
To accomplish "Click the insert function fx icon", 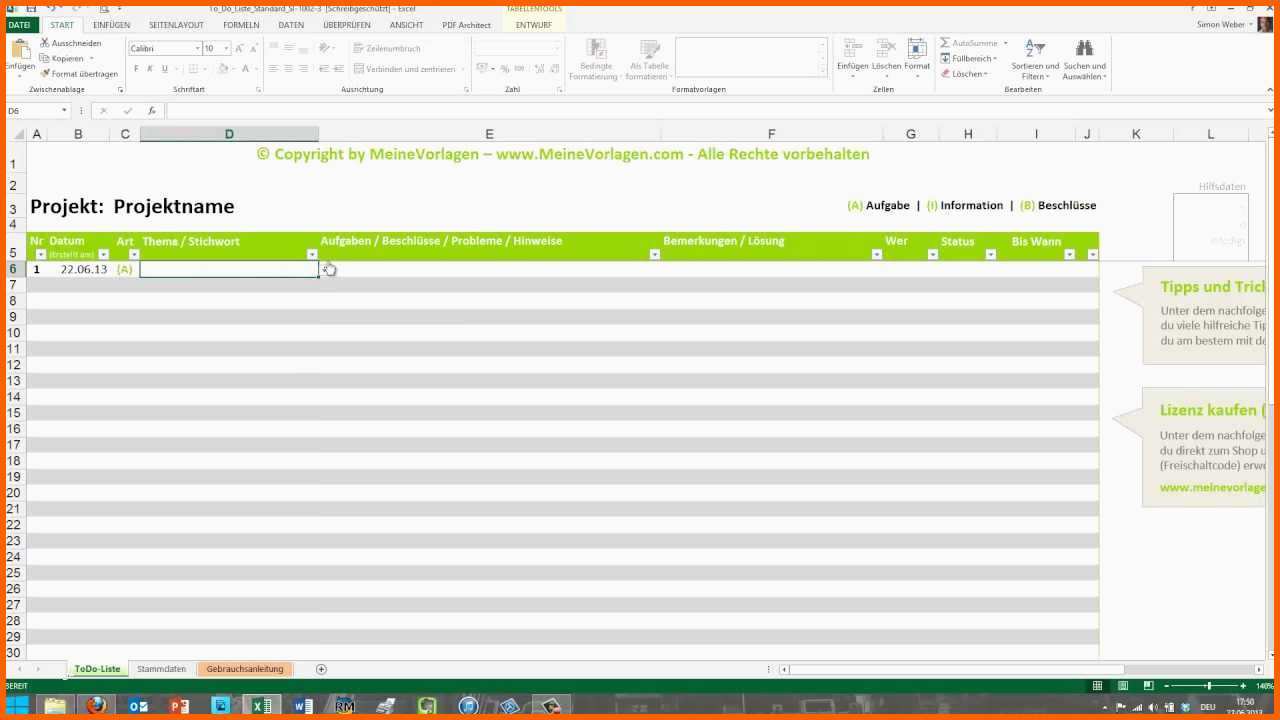I will pyautogui.click(x=152, y=111).
